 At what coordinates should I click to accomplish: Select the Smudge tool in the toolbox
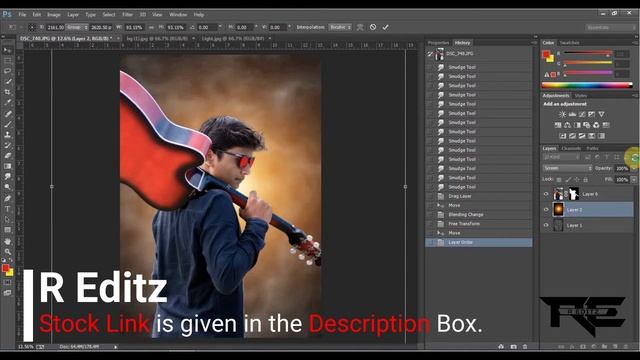pyautogui.click(x=7, y=177)
